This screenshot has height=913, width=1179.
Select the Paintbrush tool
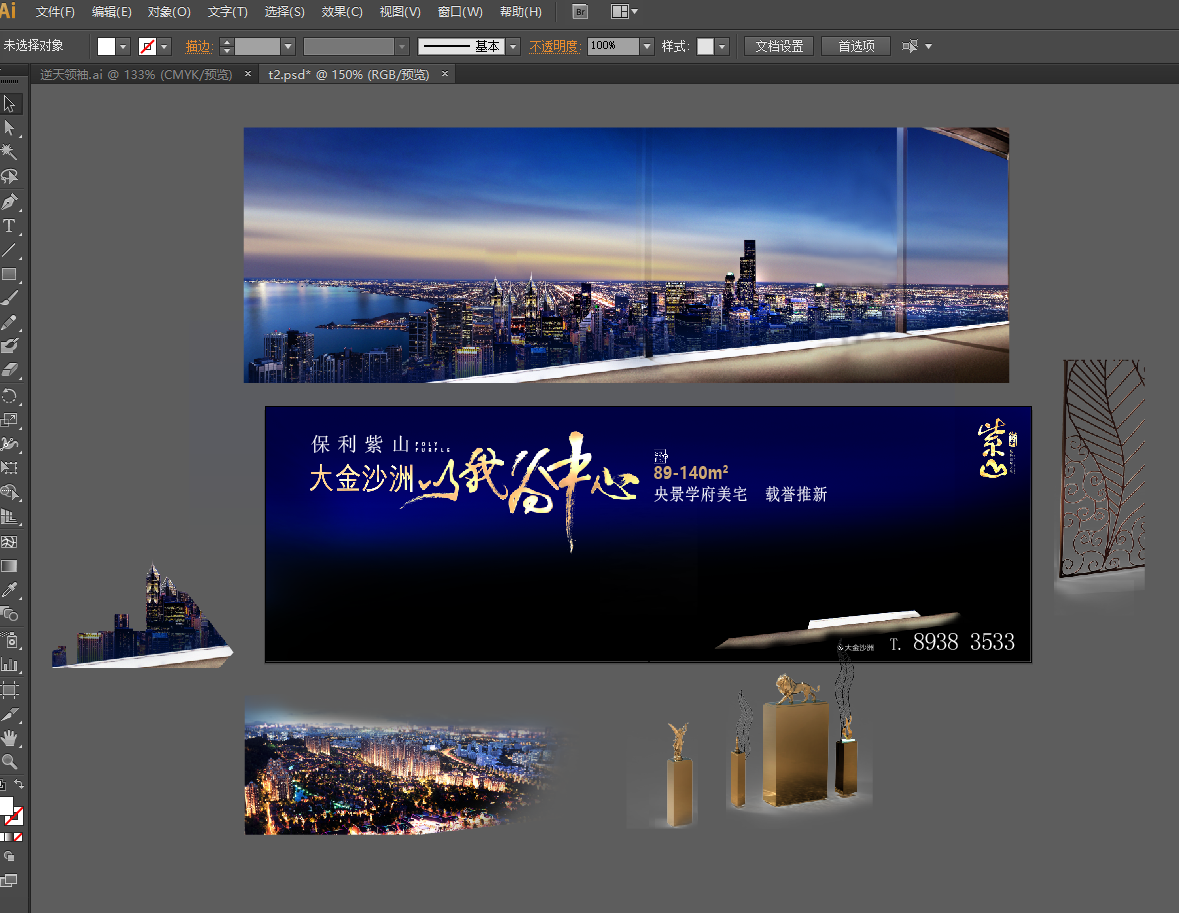pyautogui.click(x=10, y=299)
